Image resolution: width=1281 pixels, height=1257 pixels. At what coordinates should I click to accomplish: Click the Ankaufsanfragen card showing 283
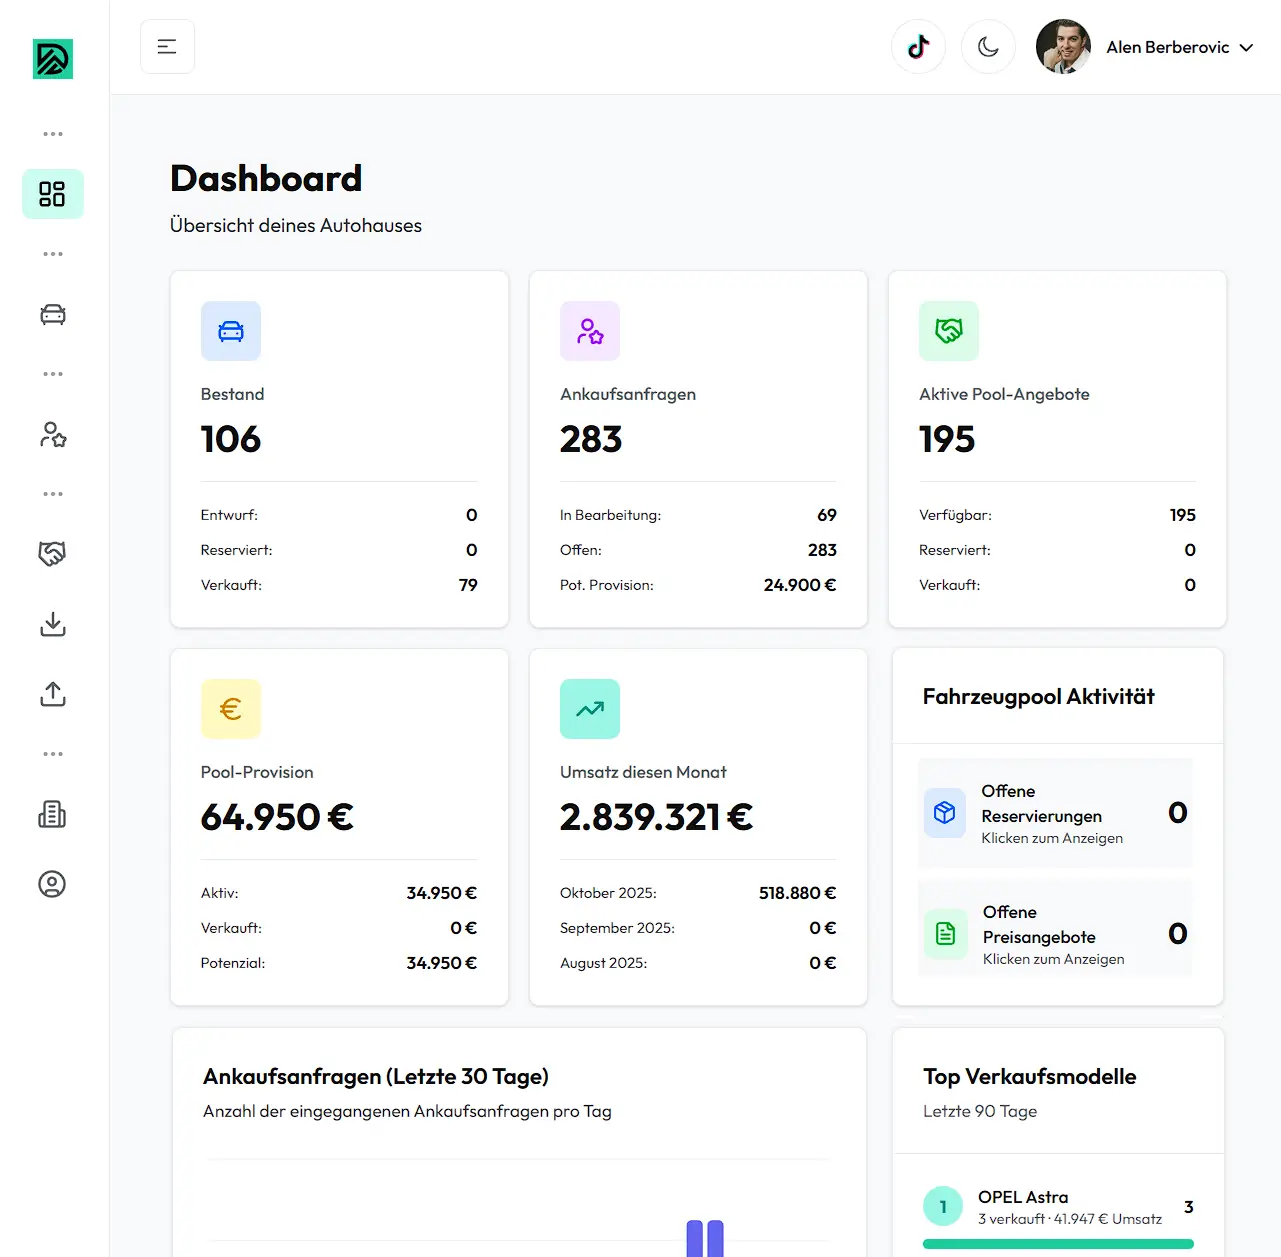pyautogui.click(x=697, y=448)
